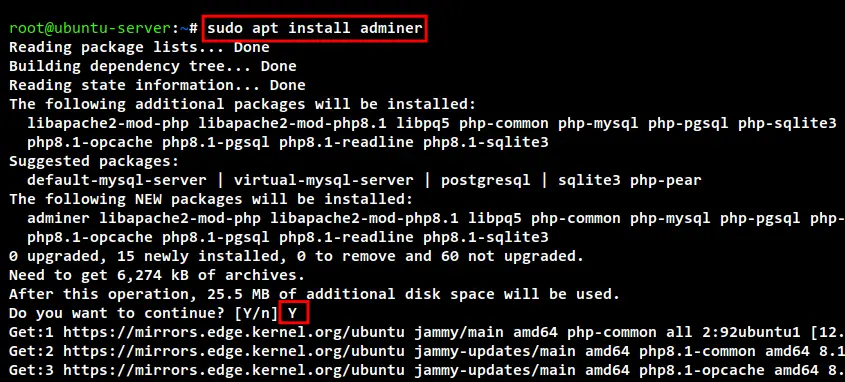
Task: Click the 'Reading package lists... Done' line
Action: point(139,47)
